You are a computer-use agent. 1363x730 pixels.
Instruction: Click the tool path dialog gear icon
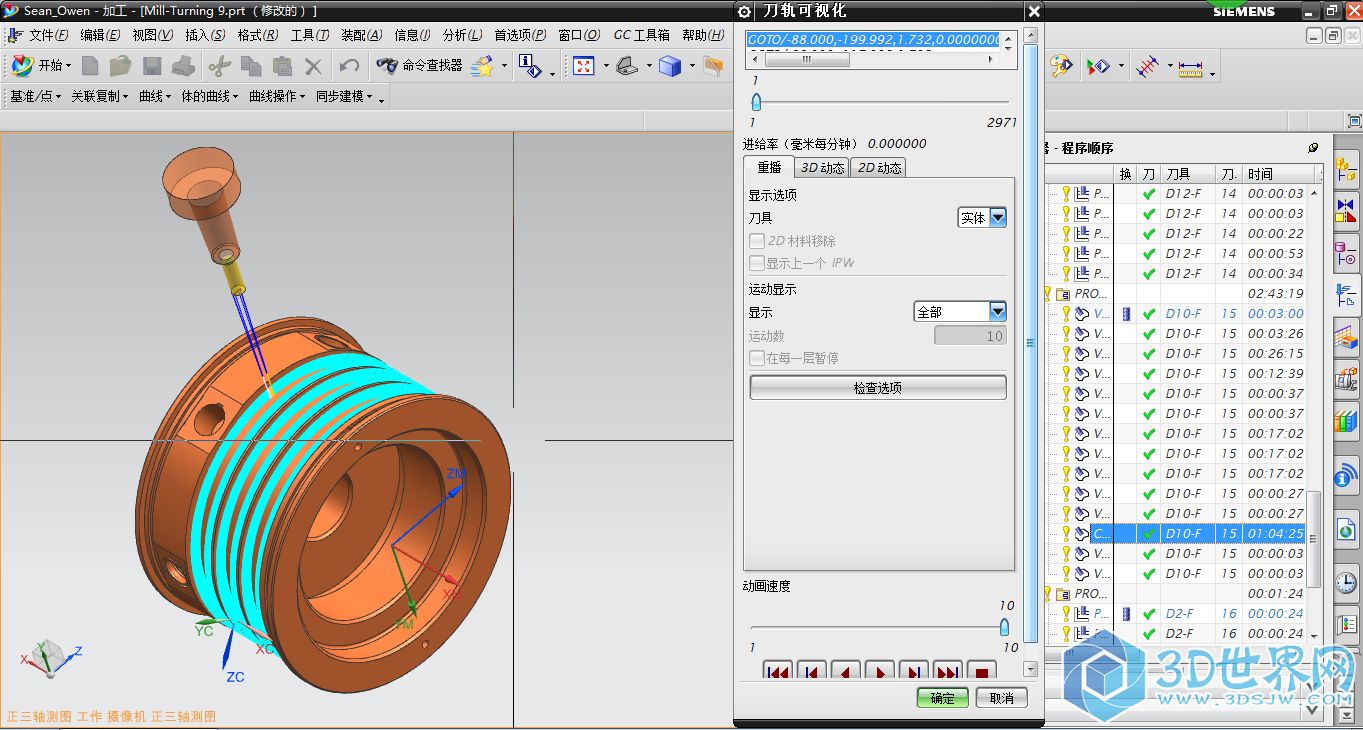(x=744, y=11)
